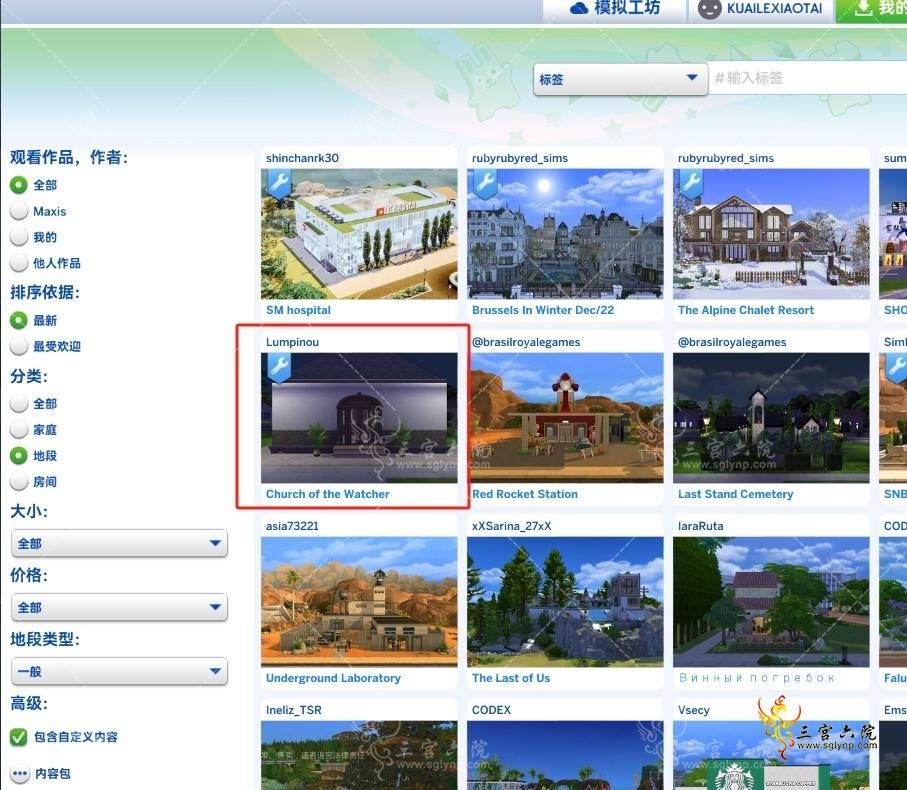907x790 pixels.
Task: Click the KUAILEXIAOTAI avatar icon
Action: pos(709,9)
